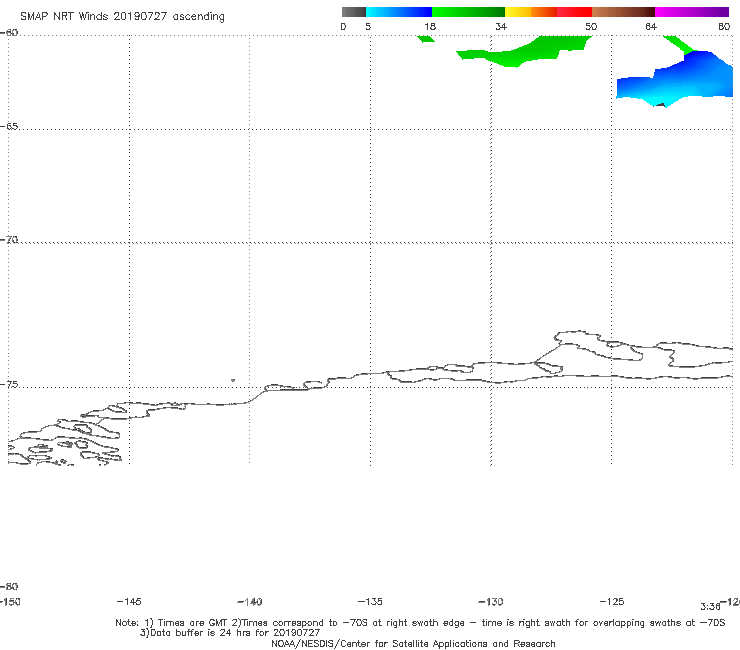Pick the cyan-blue 5-18 color bar segment
This screenshot has height=650, width=740.
(399, 12)
